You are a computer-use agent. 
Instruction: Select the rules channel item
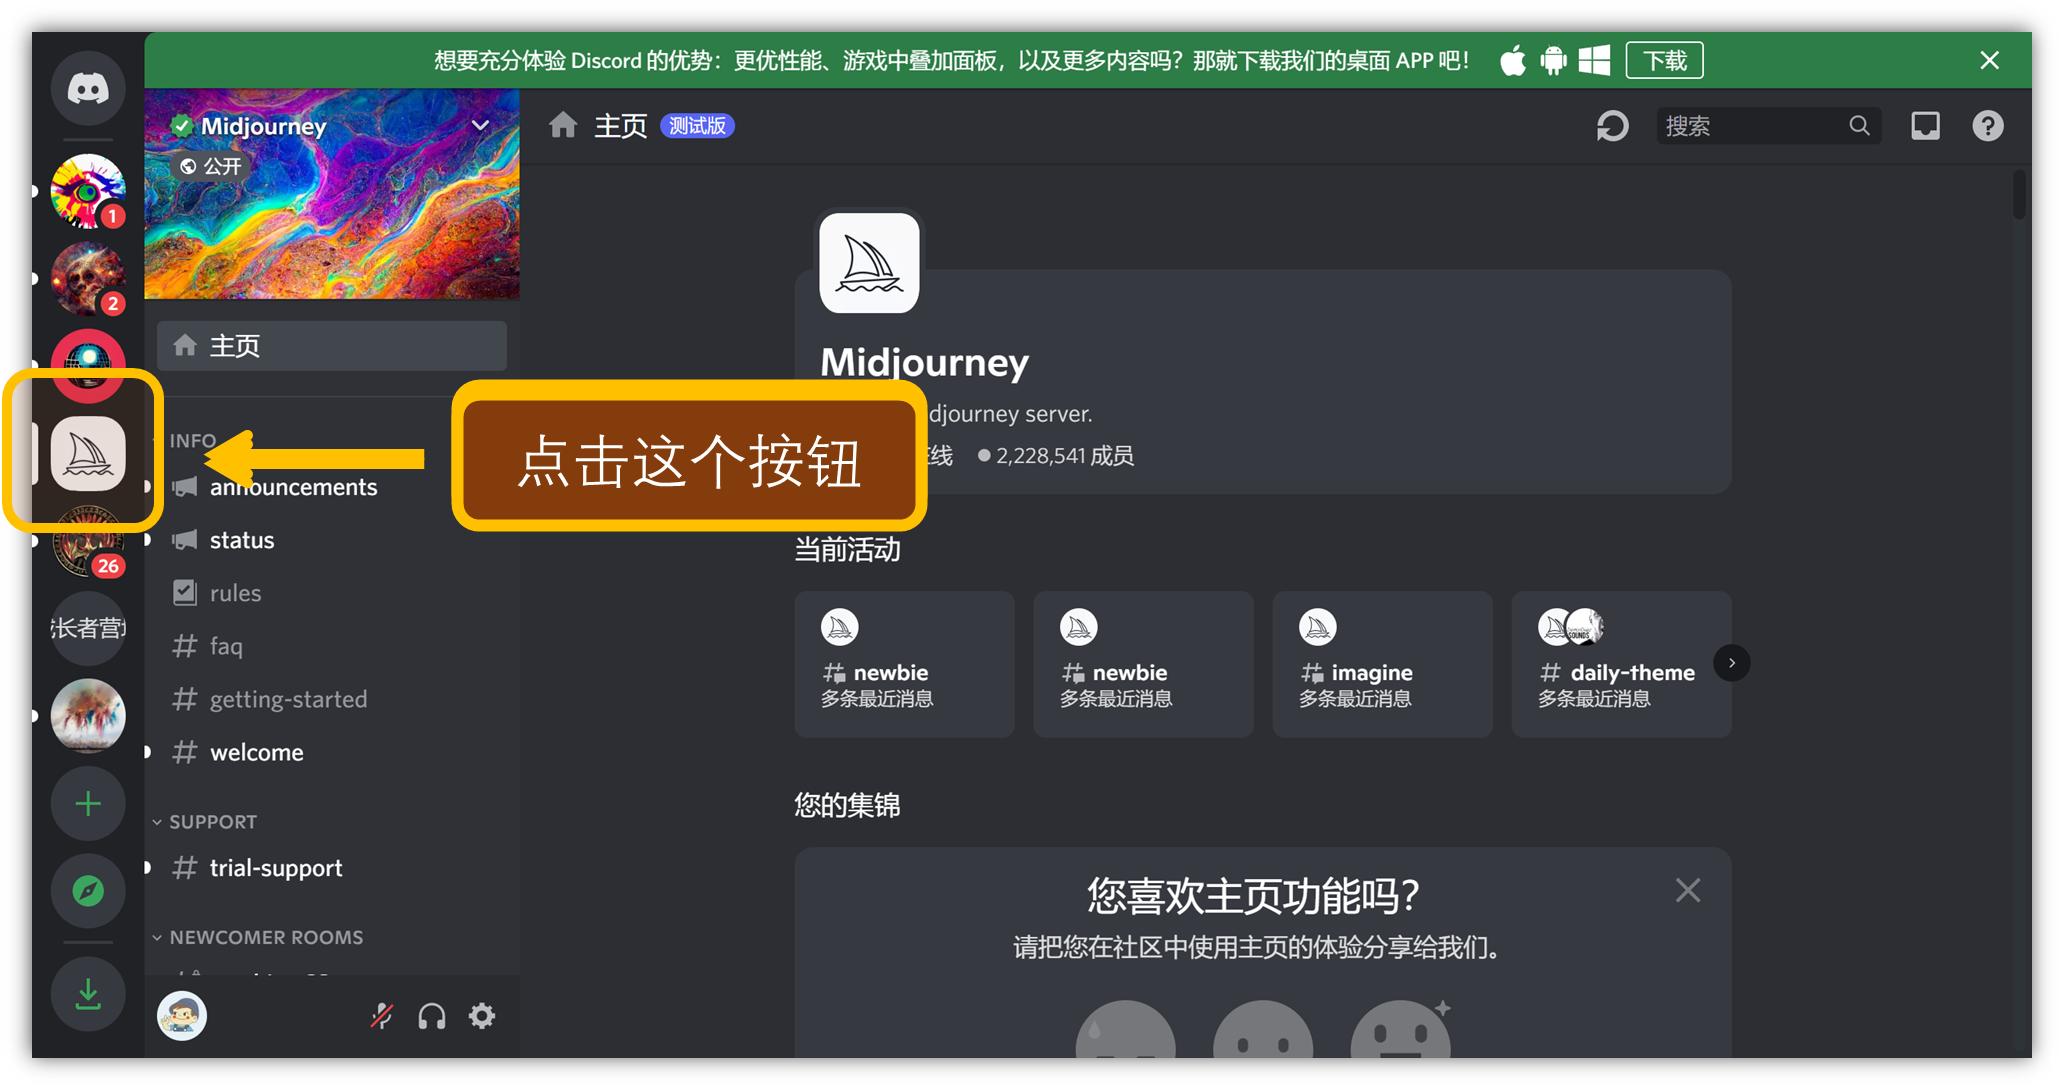(233, 593)
